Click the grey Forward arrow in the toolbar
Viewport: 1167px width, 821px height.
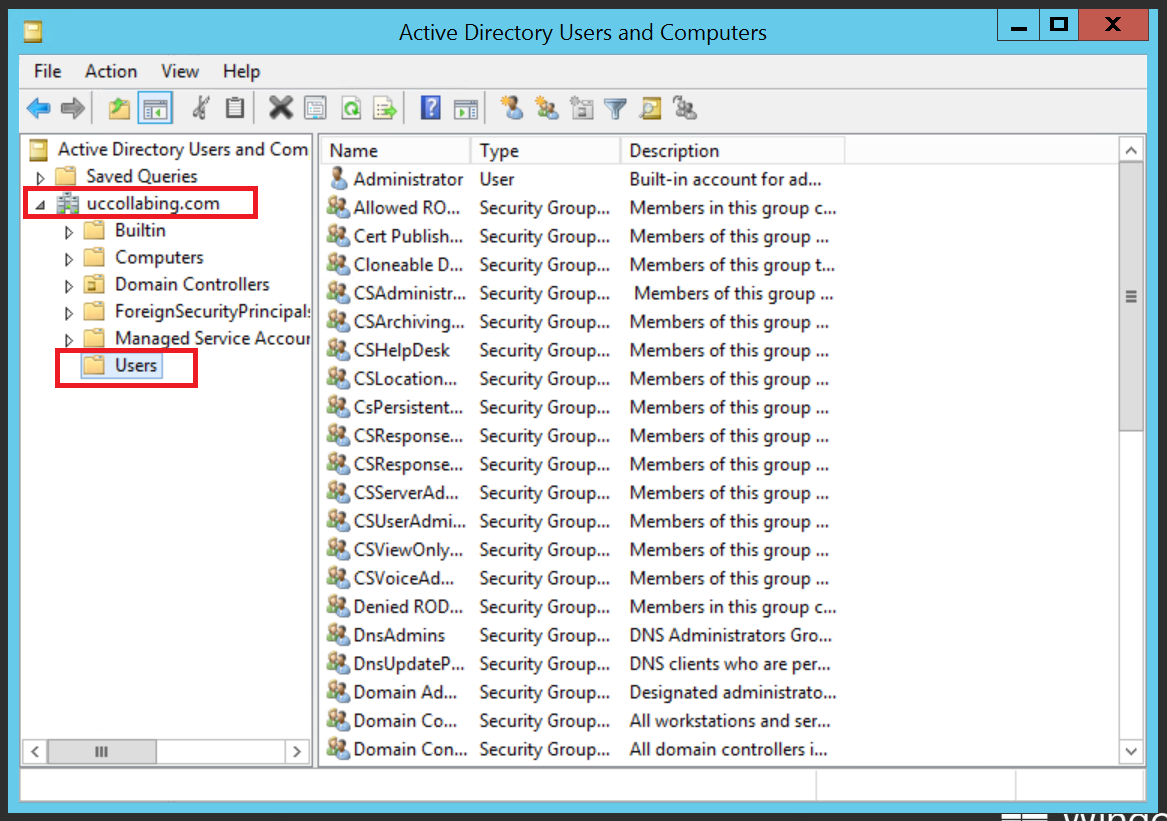click(x=72, y=109)
